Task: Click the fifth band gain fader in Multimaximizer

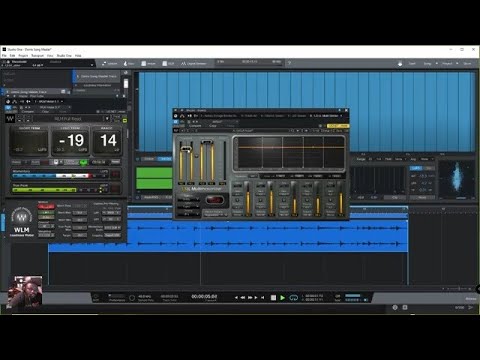Action: [x=341, y=199]
